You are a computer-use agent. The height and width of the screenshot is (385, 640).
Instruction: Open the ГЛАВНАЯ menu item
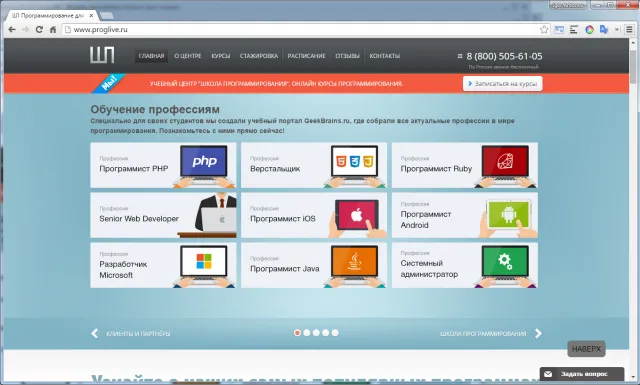pos(151,56)
